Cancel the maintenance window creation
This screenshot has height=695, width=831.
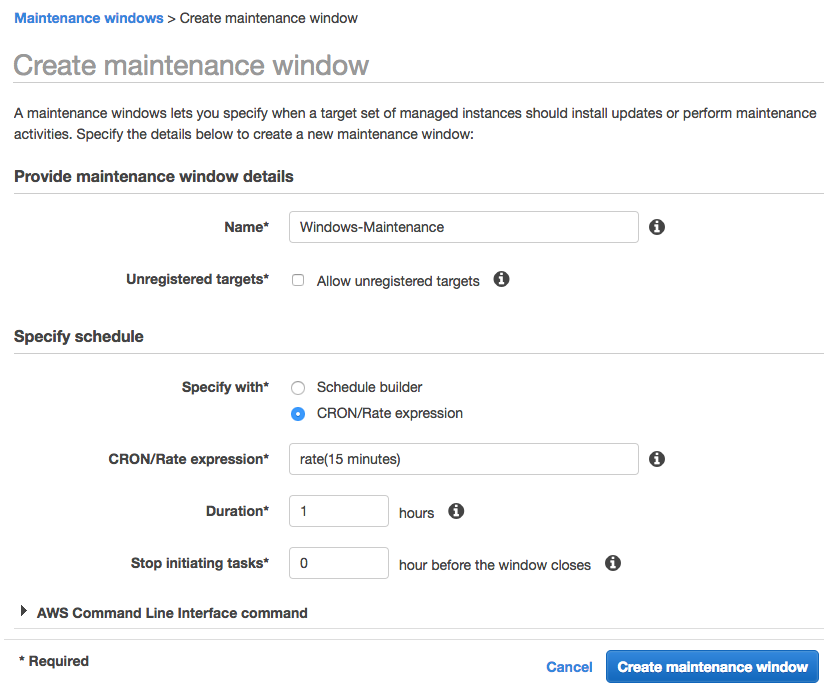click(569, 667)
